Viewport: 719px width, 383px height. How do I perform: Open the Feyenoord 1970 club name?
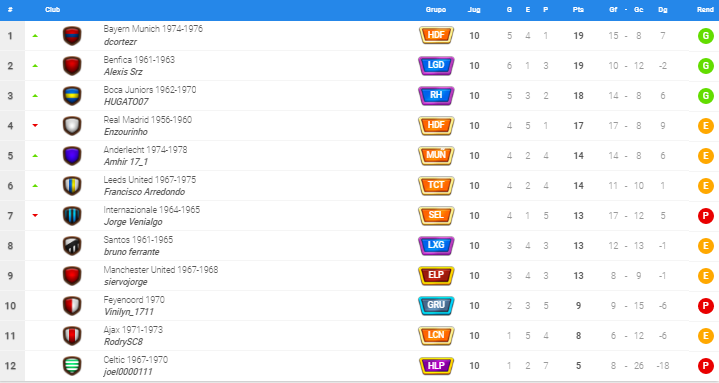pyautogui.click(x=134, y=300)
